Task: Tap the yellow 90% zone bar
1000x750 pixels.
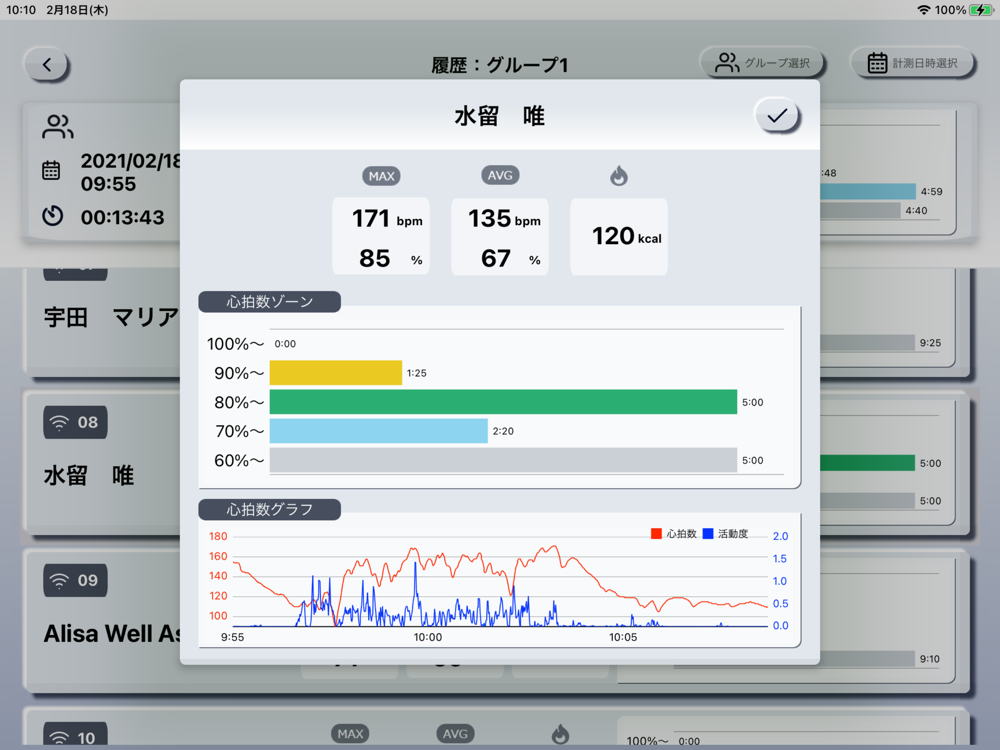Action: click(336, 373)
